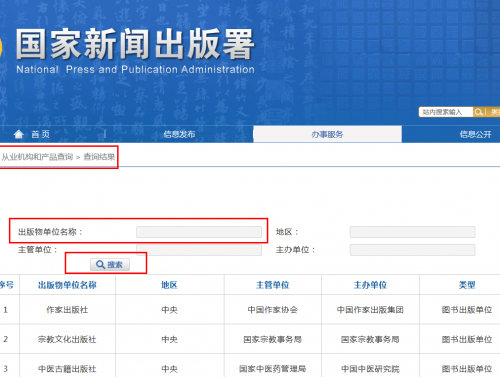The image size is (500, 377).
Task: Click the 主办单位 input field
Action: [413, 250]
